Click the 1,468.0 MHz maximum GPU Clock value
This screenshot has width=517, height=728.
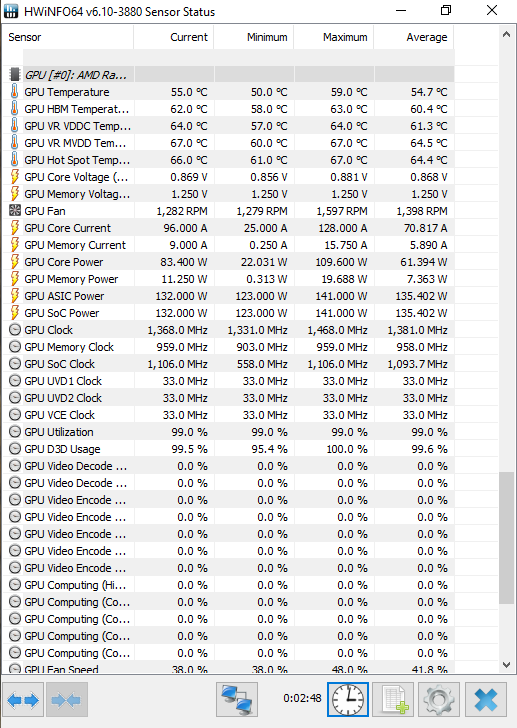coord(337,330)
